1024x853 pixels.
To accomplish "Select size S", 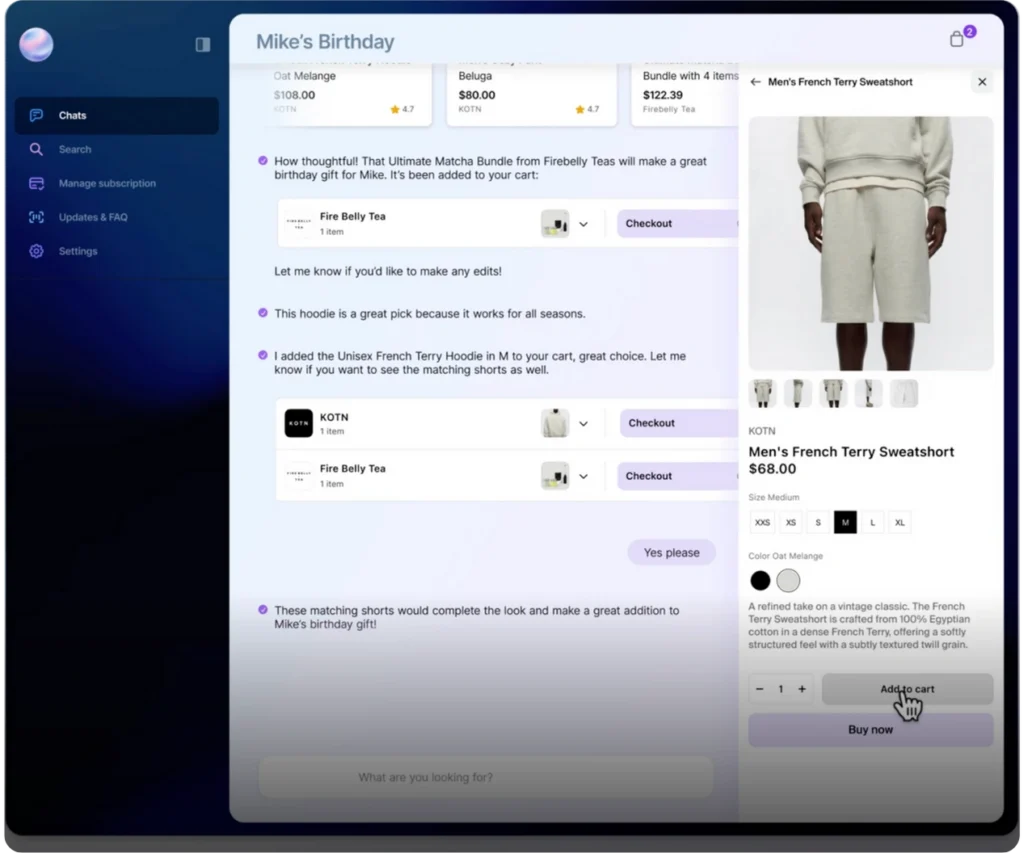I will 818,523.
